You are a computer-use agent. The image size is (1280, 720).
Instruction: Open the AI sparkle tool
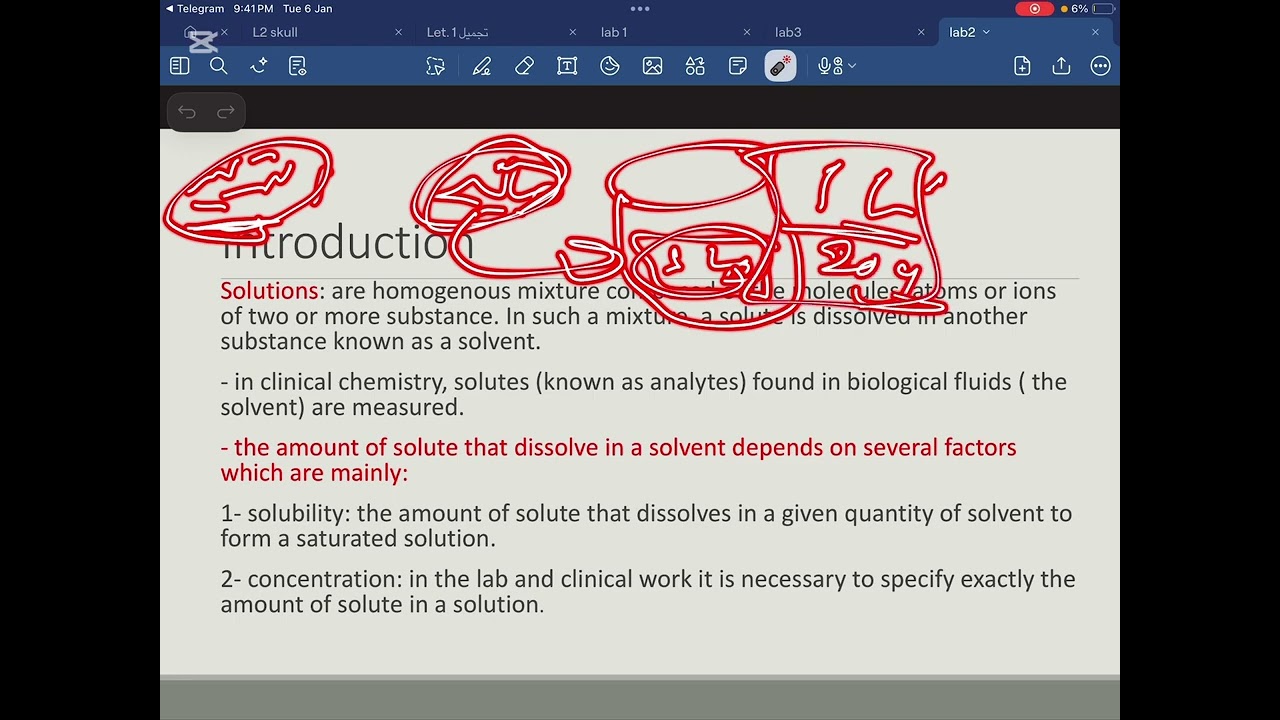coord(259,66)
